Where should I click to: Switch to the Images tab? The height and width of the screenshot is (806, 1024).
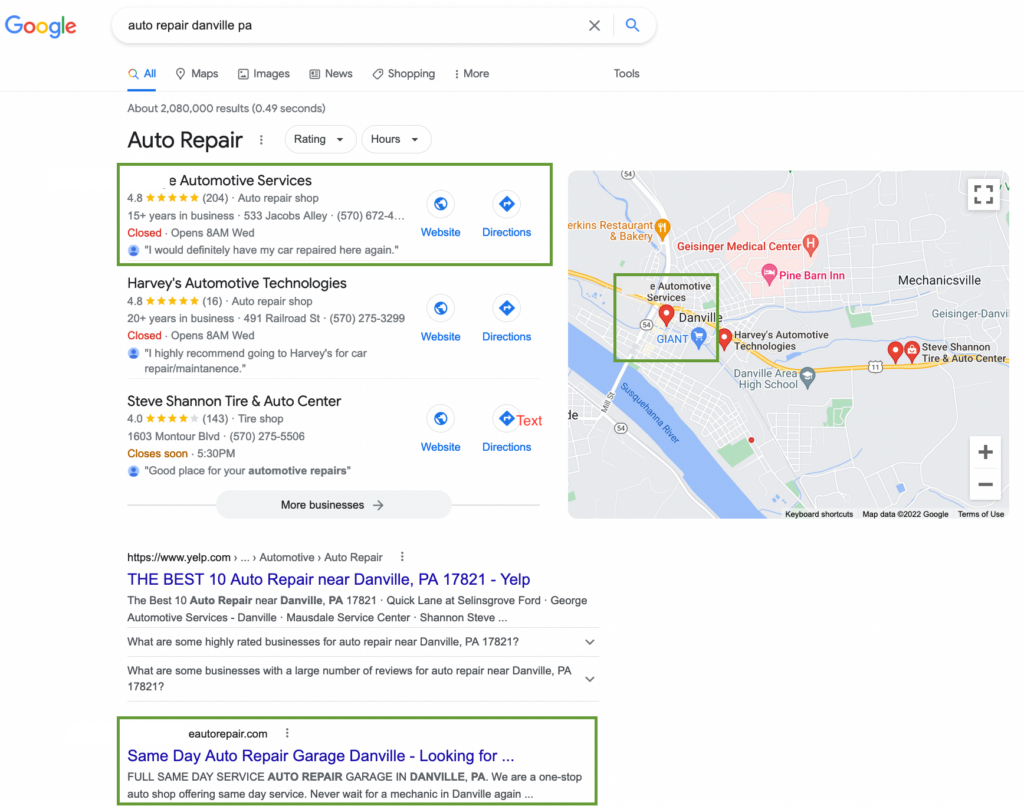[x=264, y=74]
